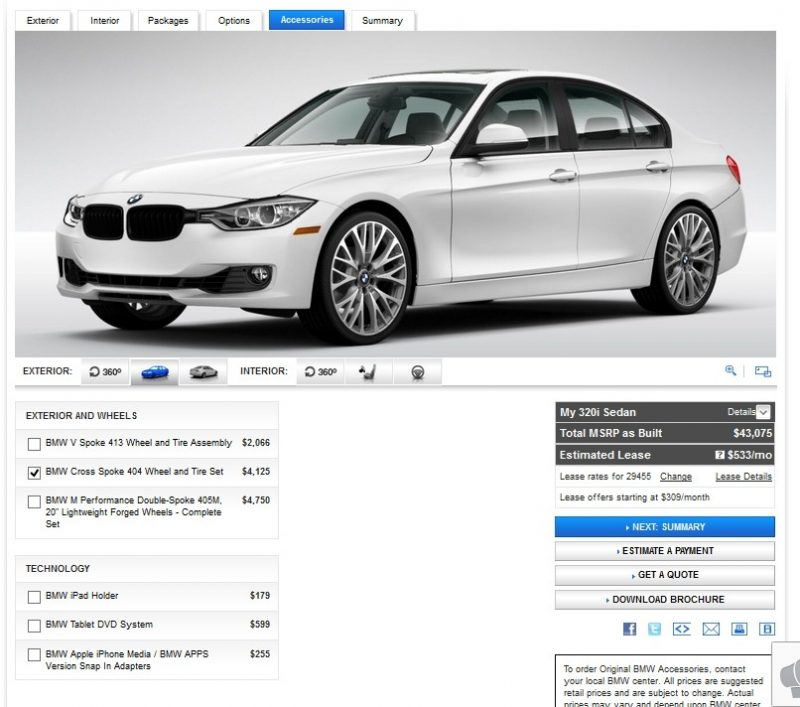Open the full-screen image view icon
Screen dimensions: 800x707
763,371
